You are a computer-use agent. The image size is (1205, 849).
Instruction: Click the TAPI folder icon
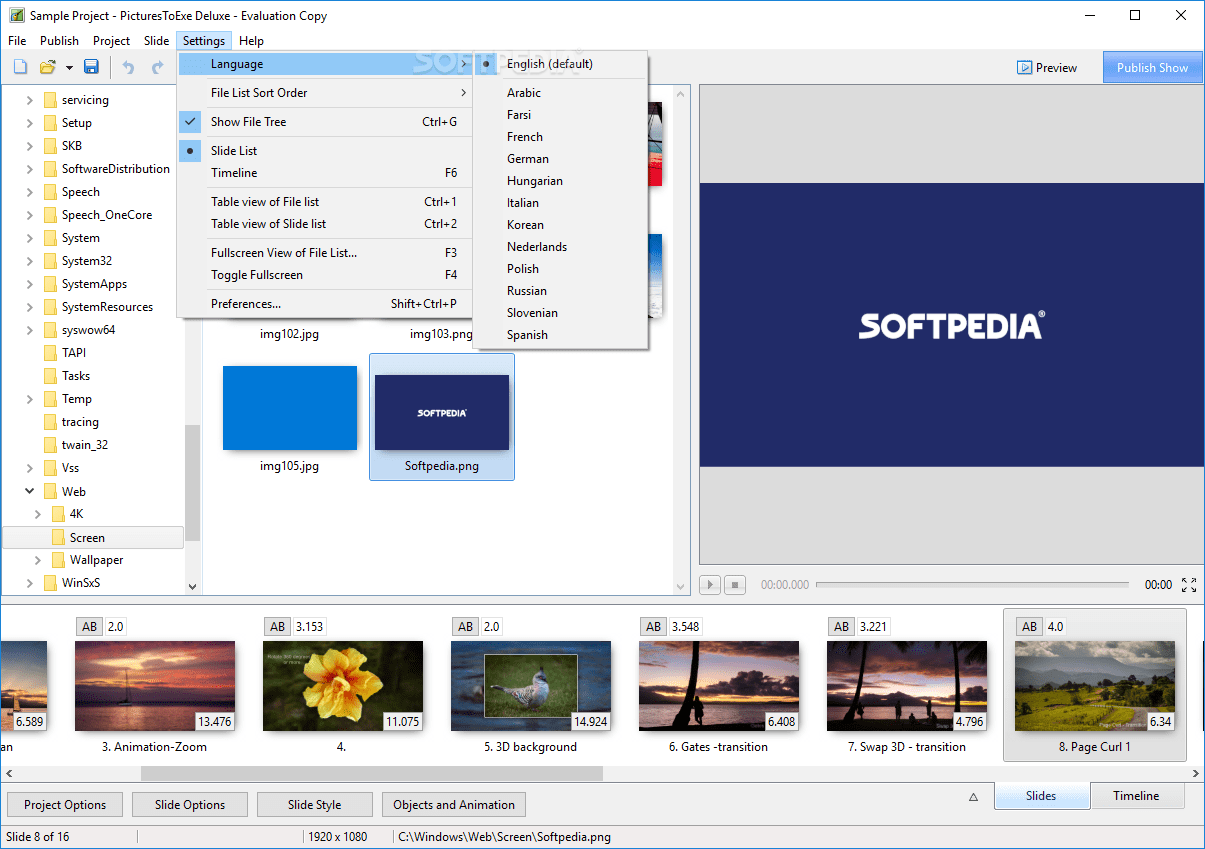pos(50,353)
